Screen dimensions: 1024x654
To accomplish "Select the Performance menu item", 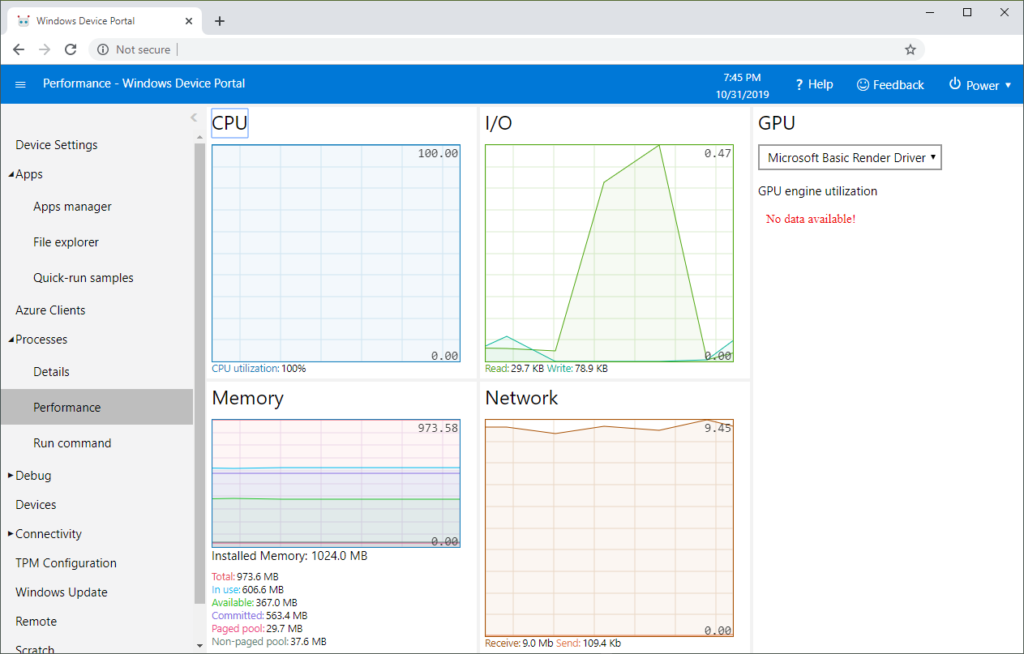I will 97,407.
